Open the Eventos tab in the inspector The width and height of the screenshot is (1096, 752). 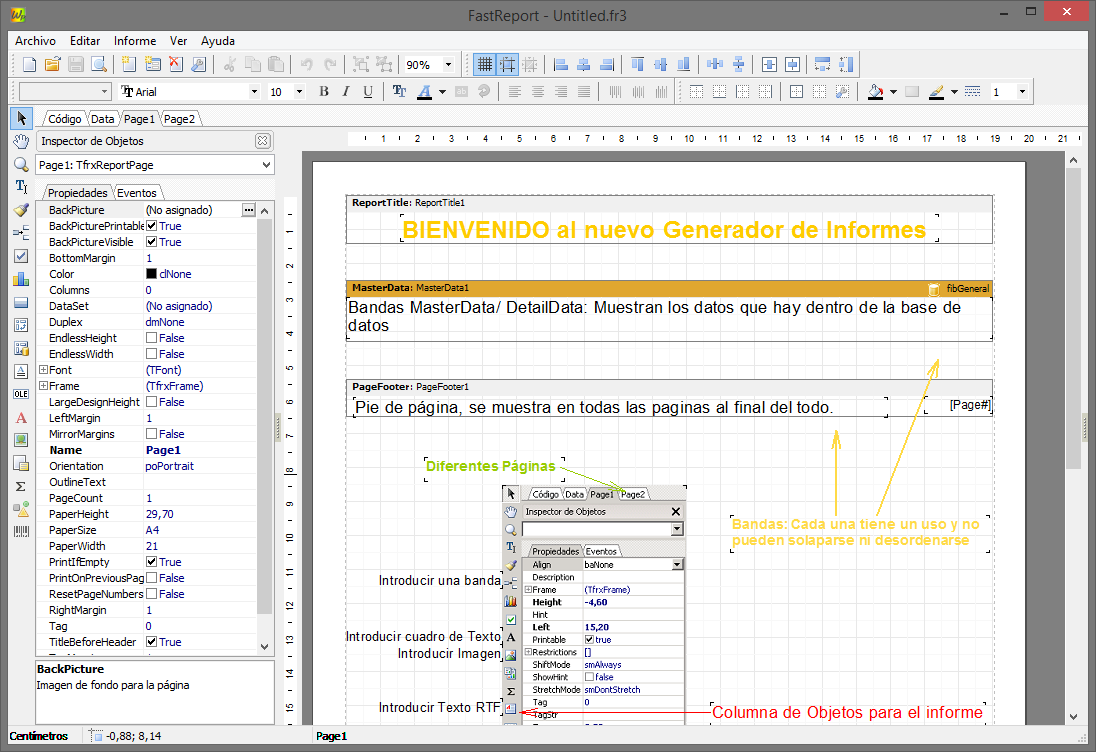(x=137, y=193)
